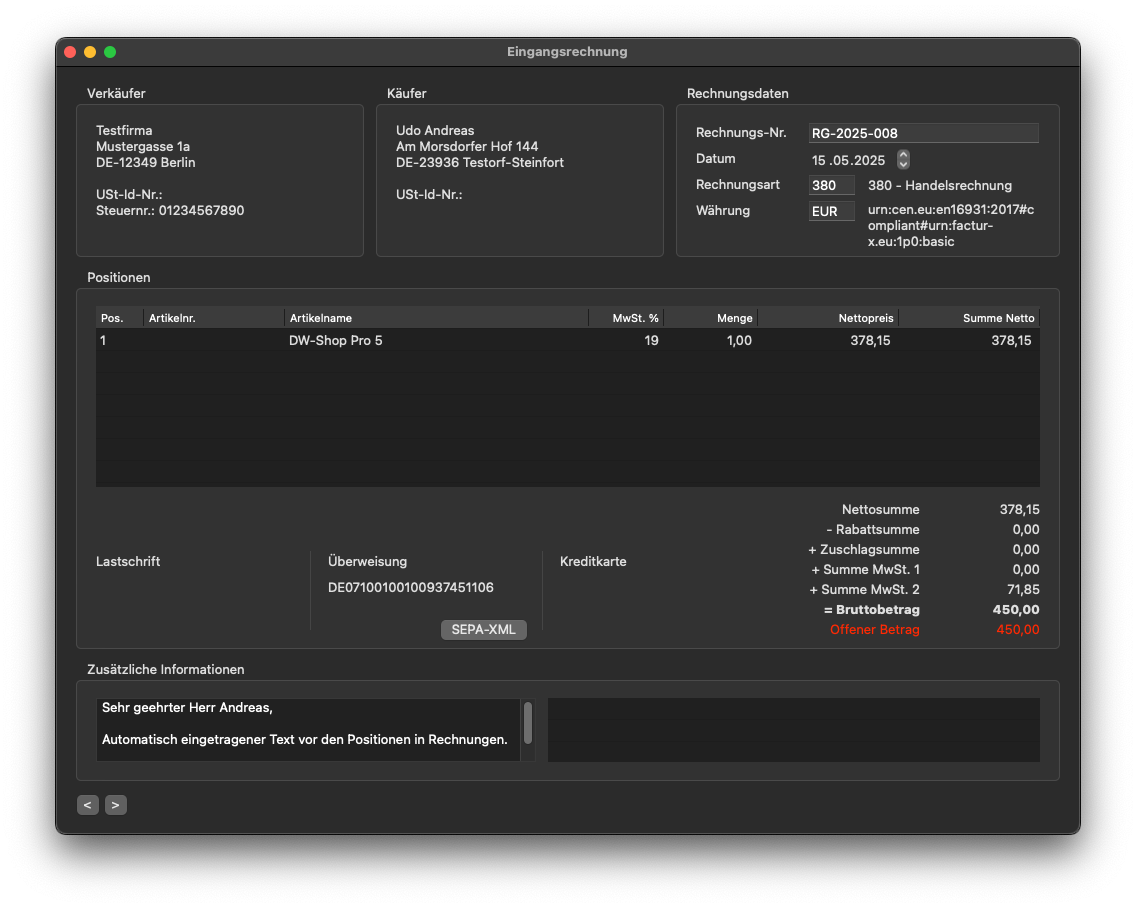Click the Lastschrift label

[128, 562]
